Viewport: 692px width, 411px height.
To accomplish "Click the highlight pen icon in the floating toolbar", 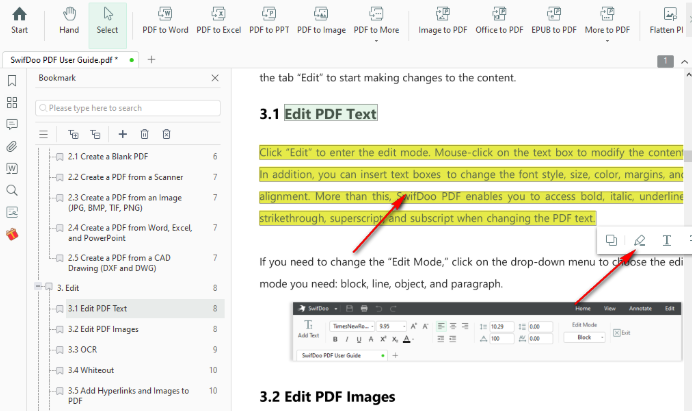I will click(639, 240).
